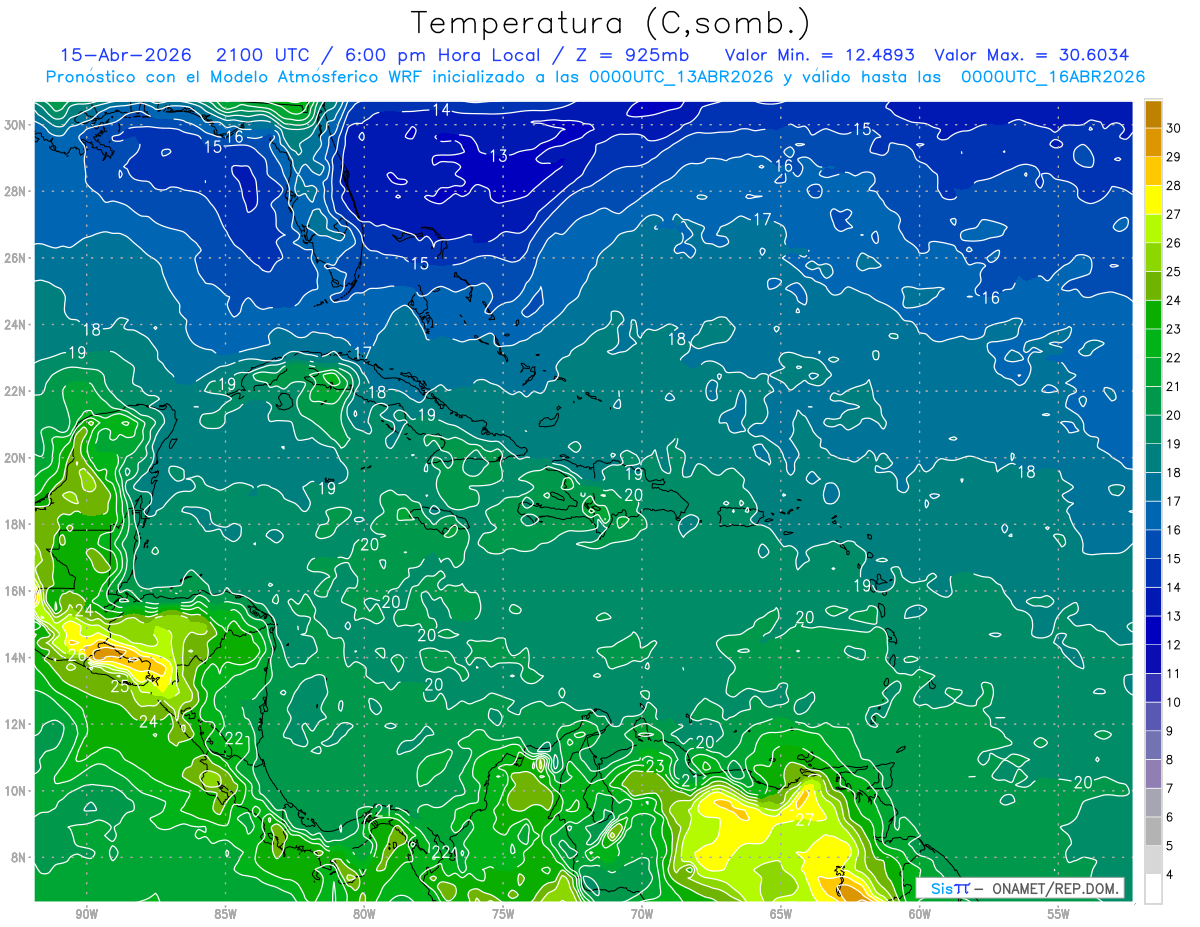
Task: Click the 27 contour label over Venezuela
Action: click(805, 820)
